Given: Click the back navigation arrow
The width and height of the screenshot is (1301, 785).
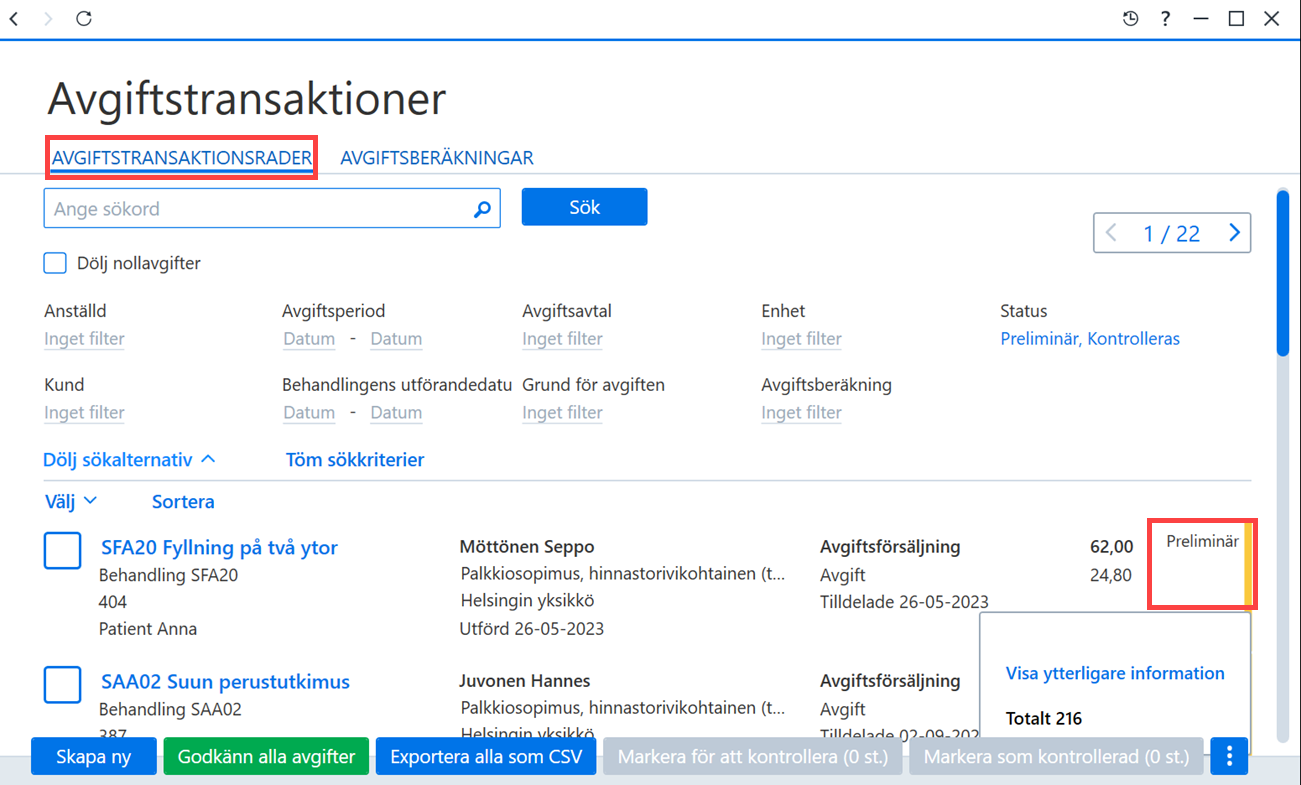Looking at the screenshot, I should pos(15,18).
